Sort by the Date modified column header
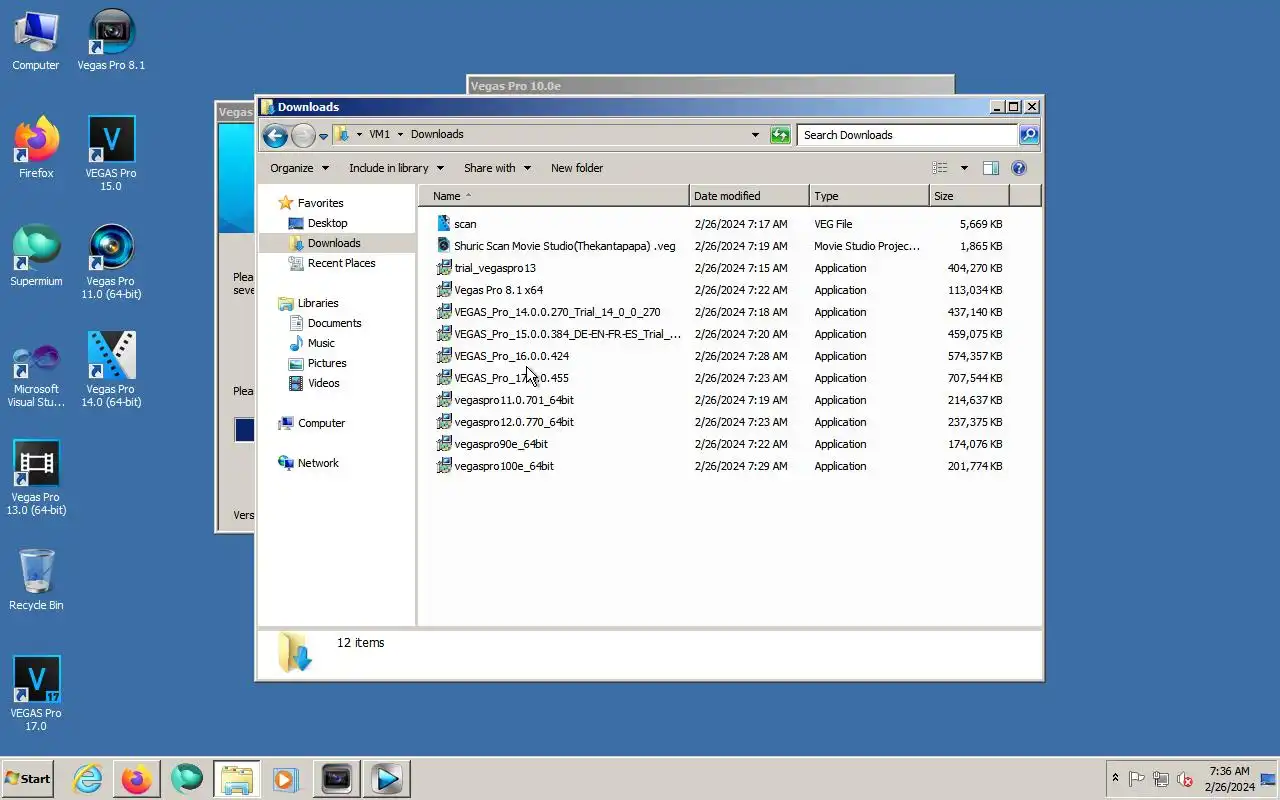 (x=749, y=196)
